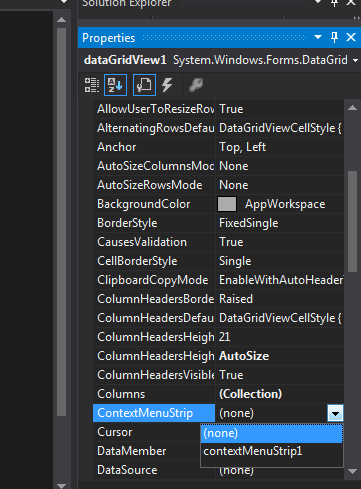The height and width of the screenshot is (489, 361).
Task: Select the BorderStyle property row
Action: [218, 223]
